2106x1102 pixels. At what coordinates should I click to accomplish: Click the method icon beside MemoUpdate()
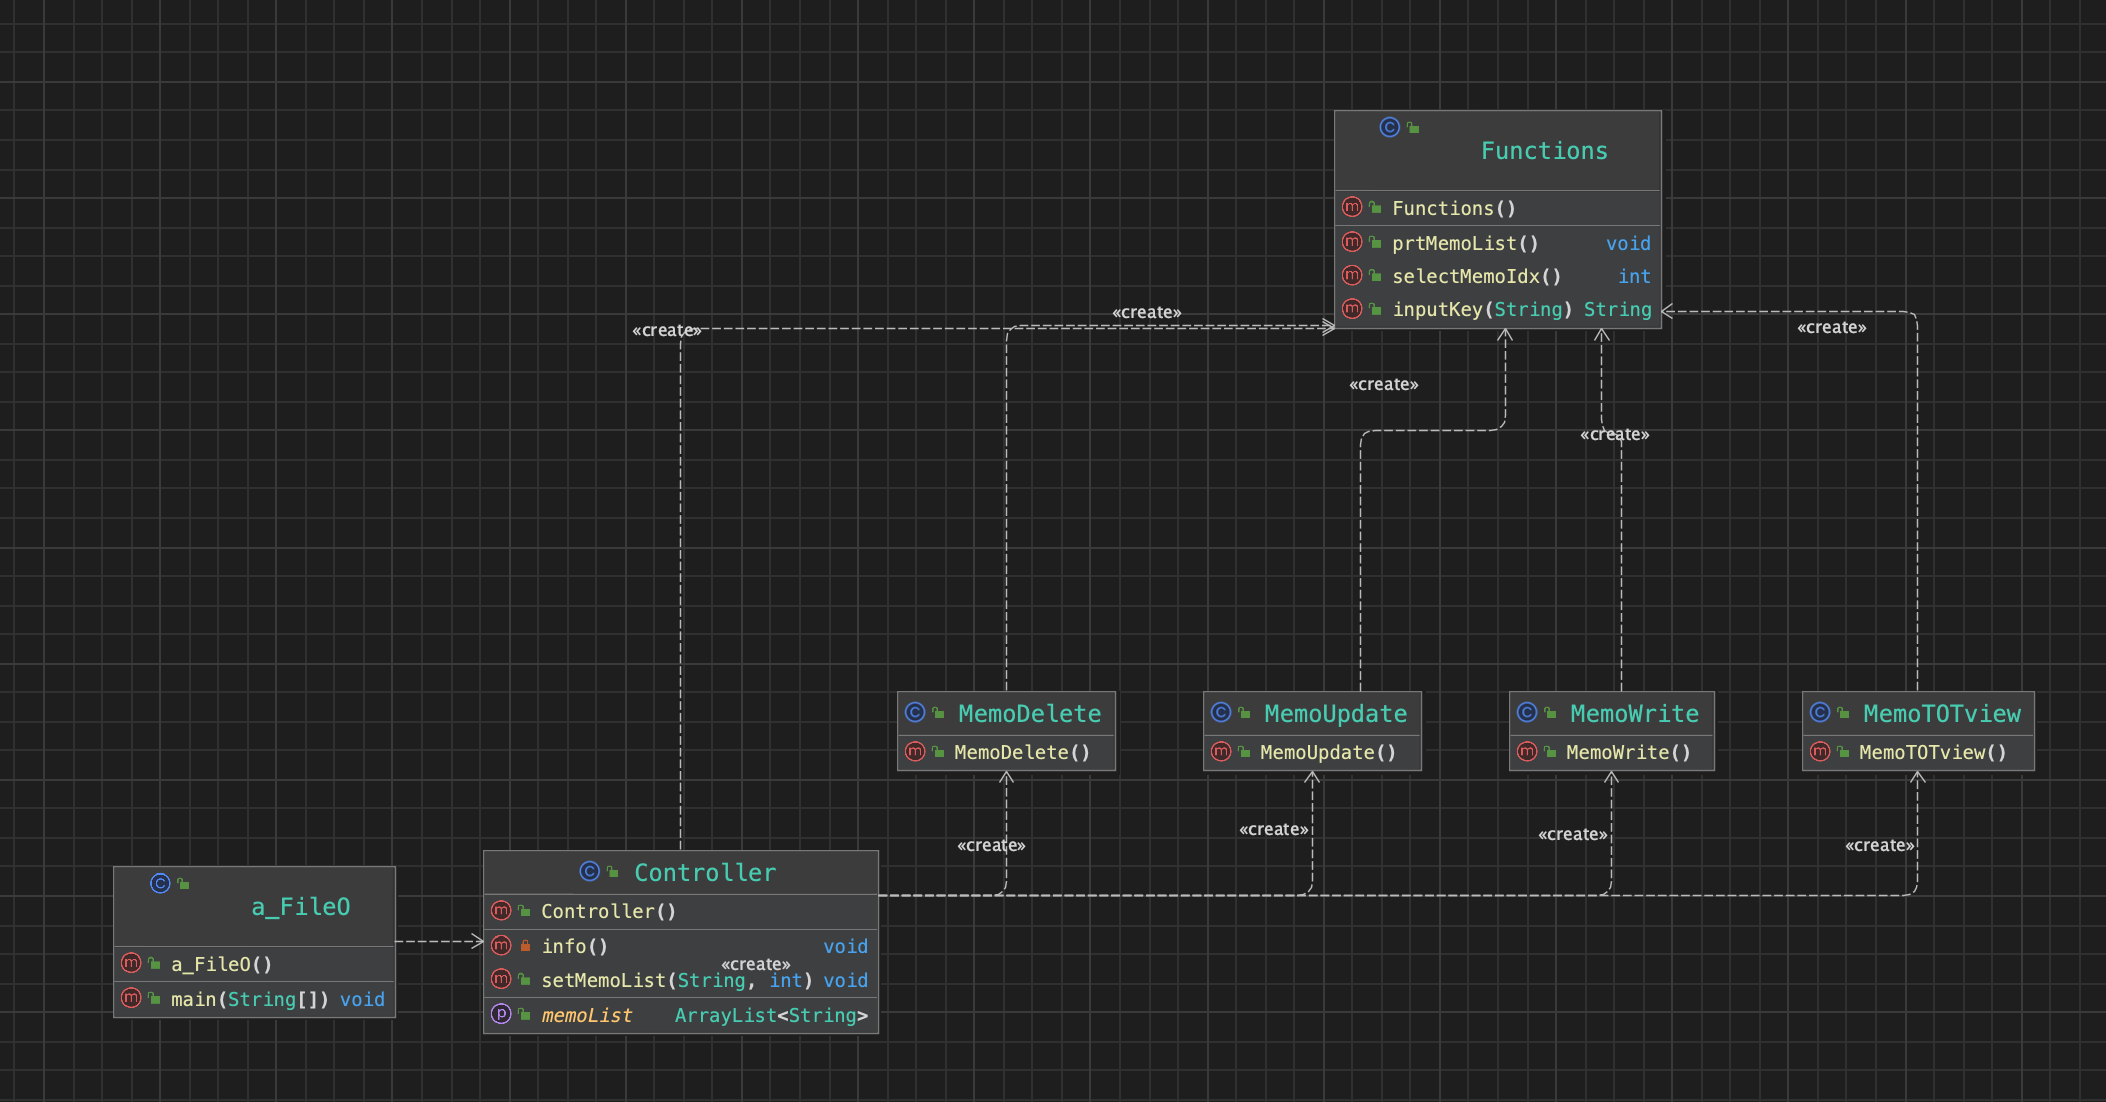(1221, 751)
